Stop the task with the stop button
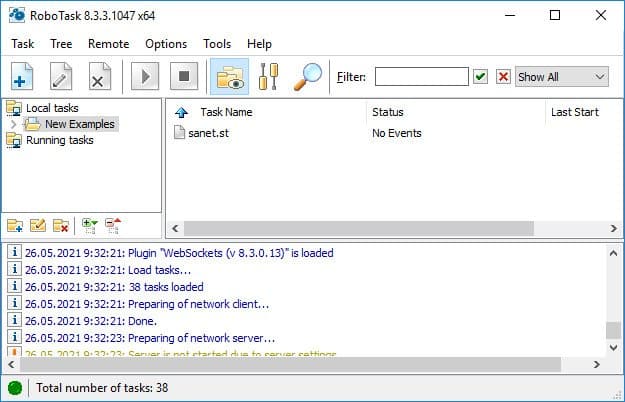 point(183,77)
